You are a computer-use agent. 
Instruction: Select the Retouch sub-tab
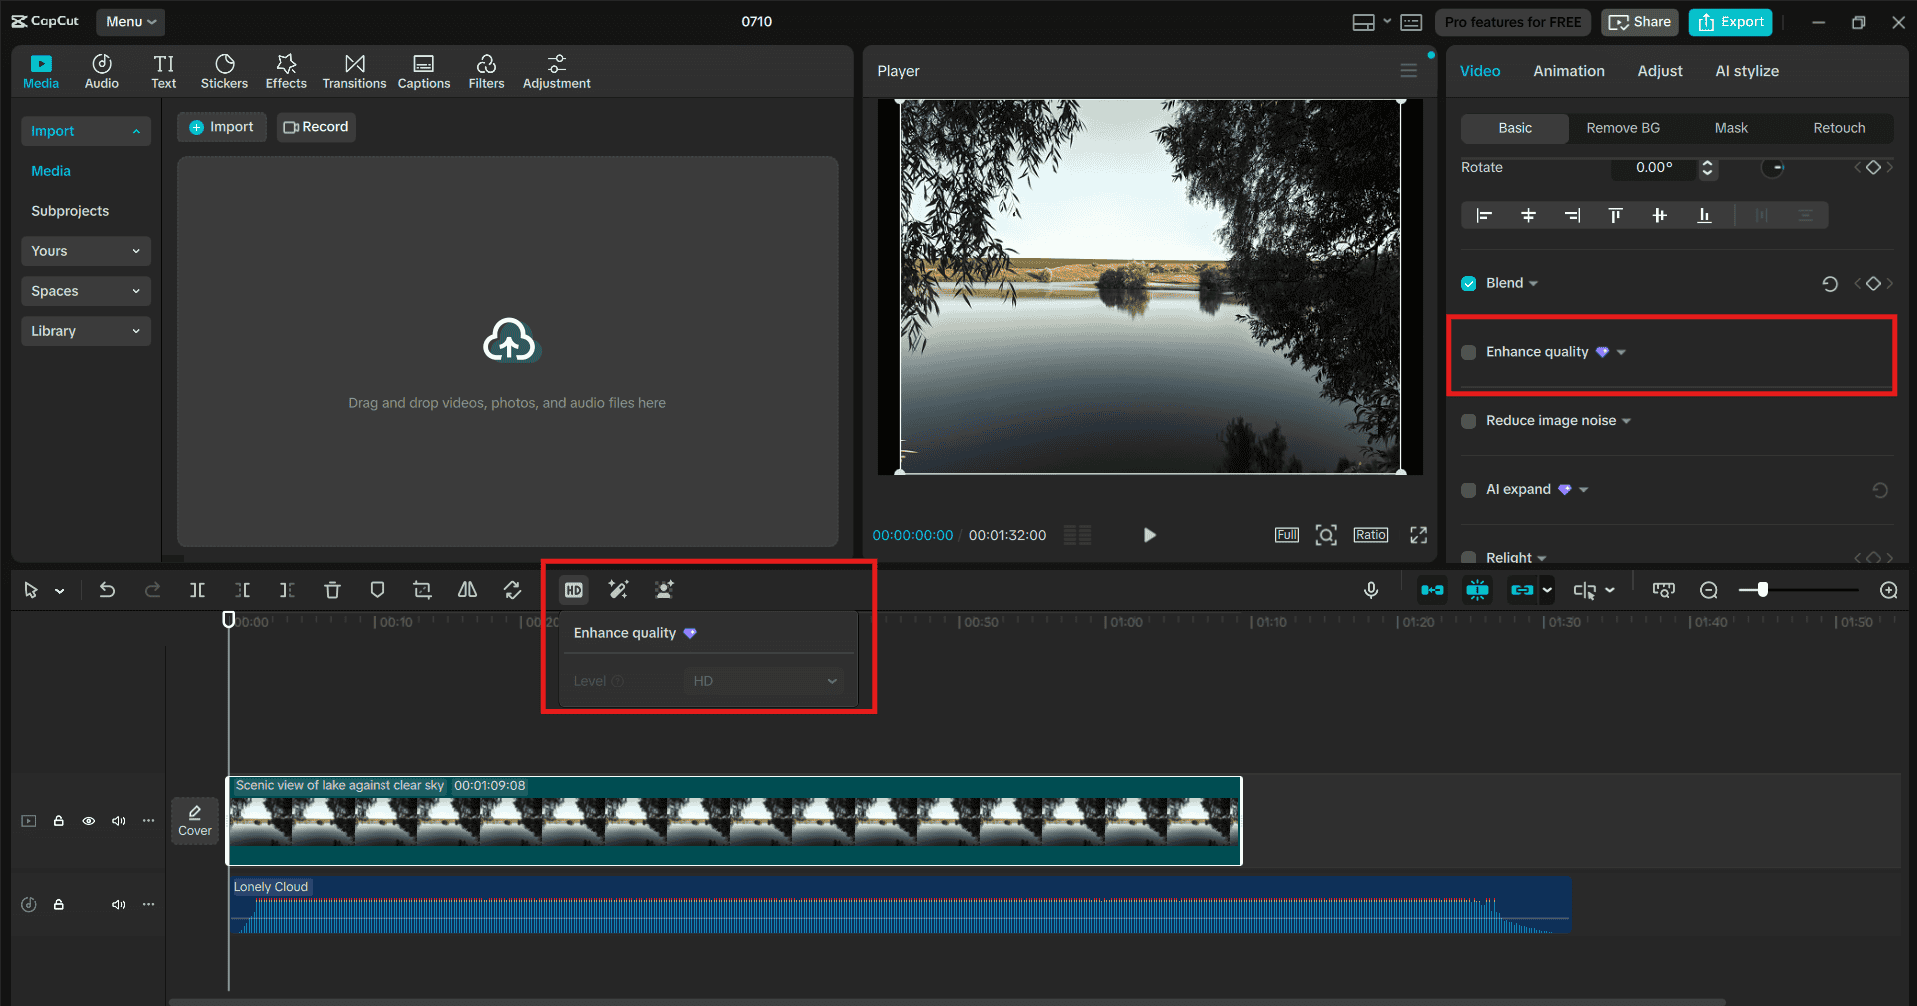pos(1839,128)
